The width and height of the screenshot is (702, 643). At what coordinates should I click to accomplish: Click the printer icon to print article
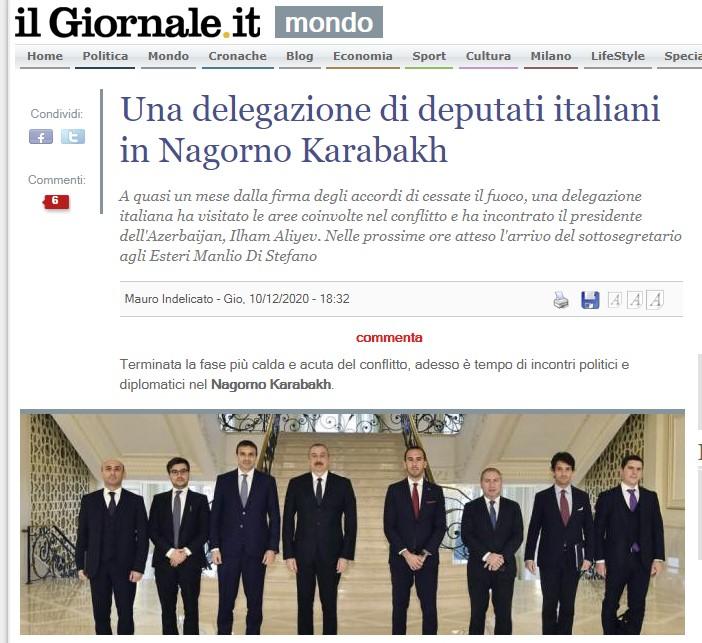click(x=561, y=300)
